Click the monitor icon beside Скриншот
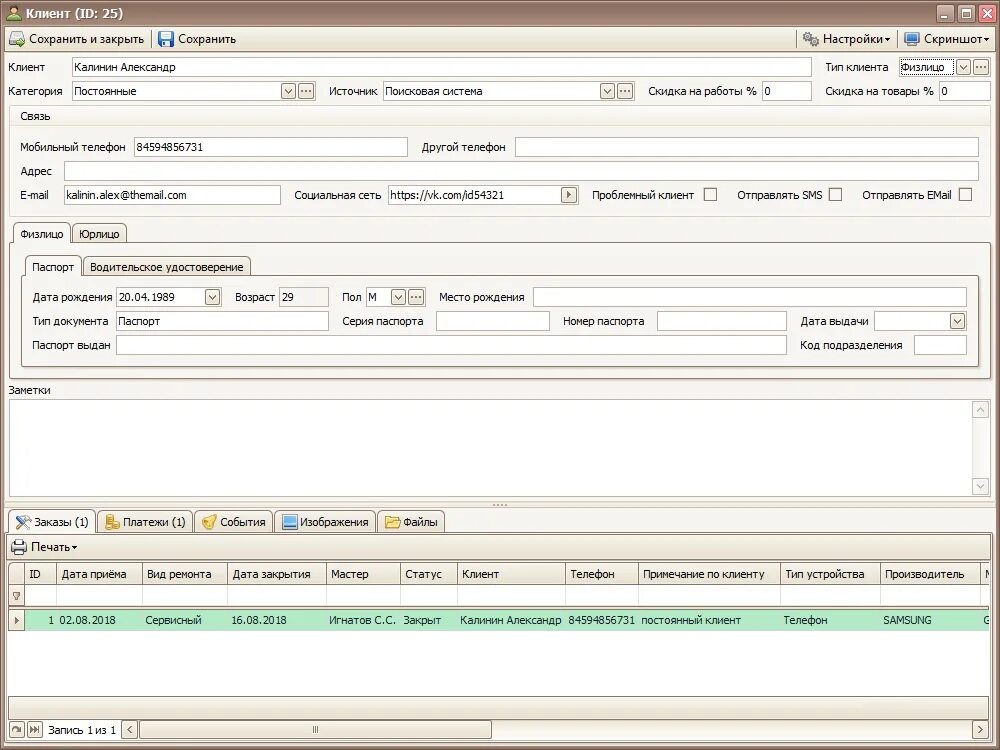1000x750 pixels. point(912,39)
